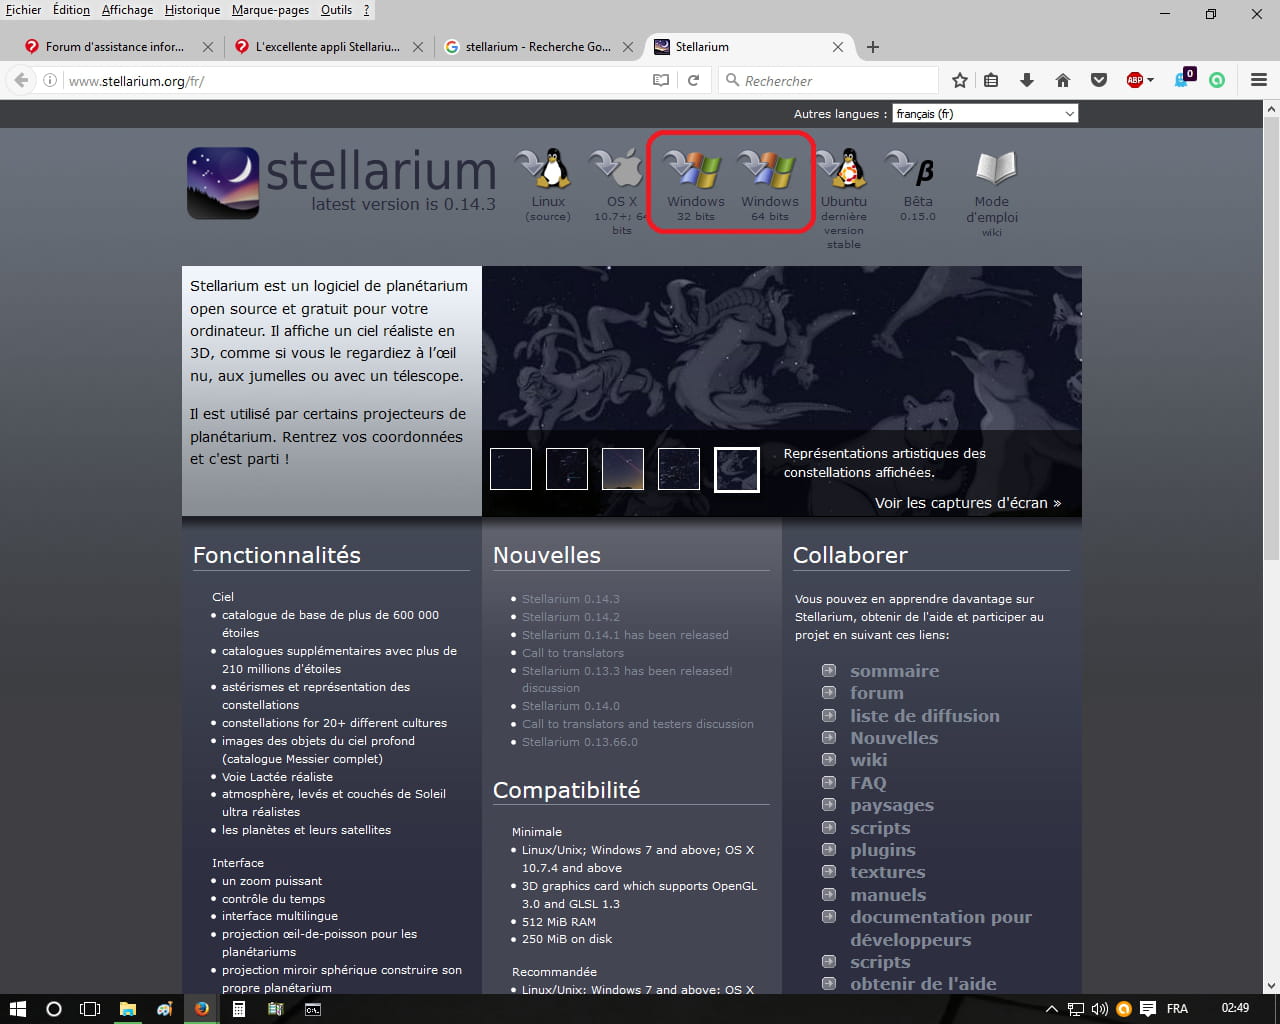
Task: Open the Stellarium 0.14.3 news link
Action: [570, 599]
